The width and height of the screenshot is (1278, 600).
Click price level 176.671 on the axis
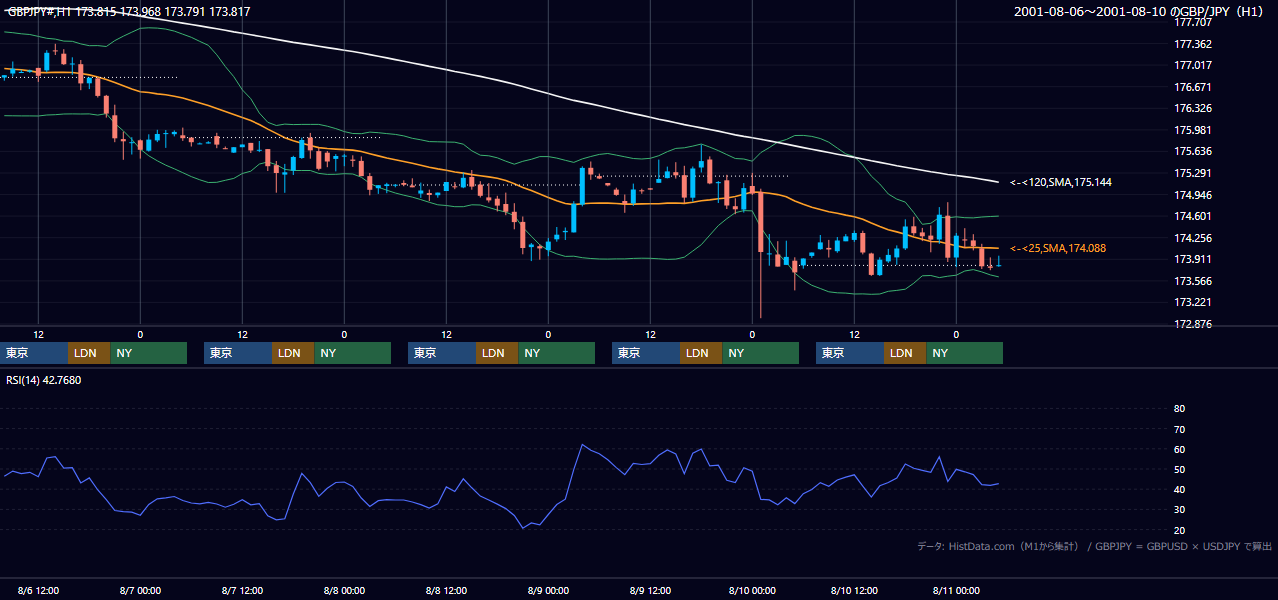point(1193,87)
